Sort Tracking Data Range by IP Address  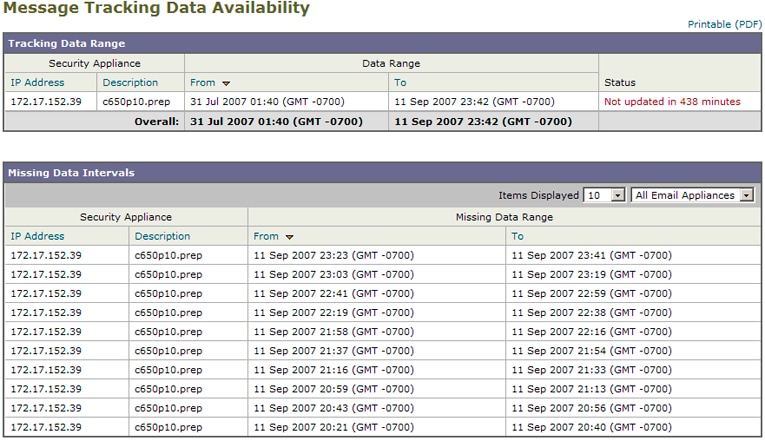tap(38, 82)
